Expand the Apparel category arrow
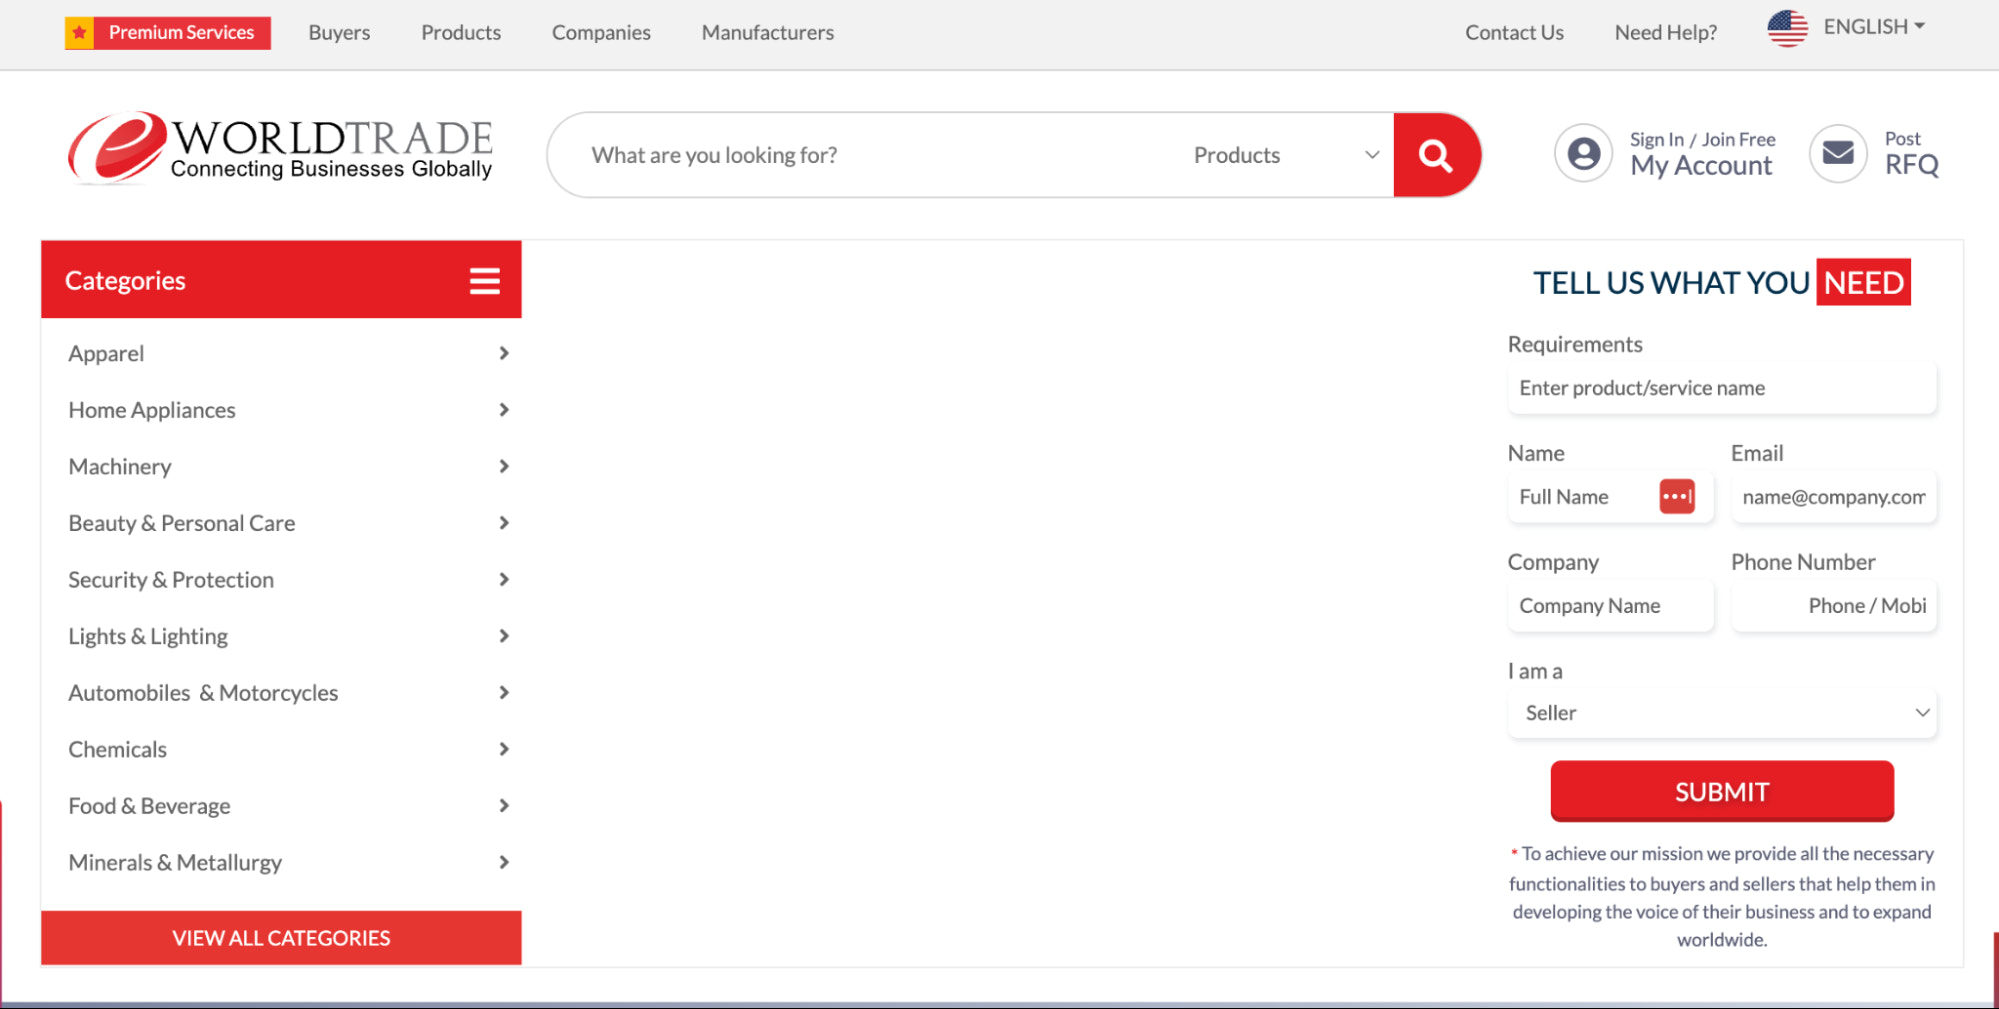 pos(504,353)
